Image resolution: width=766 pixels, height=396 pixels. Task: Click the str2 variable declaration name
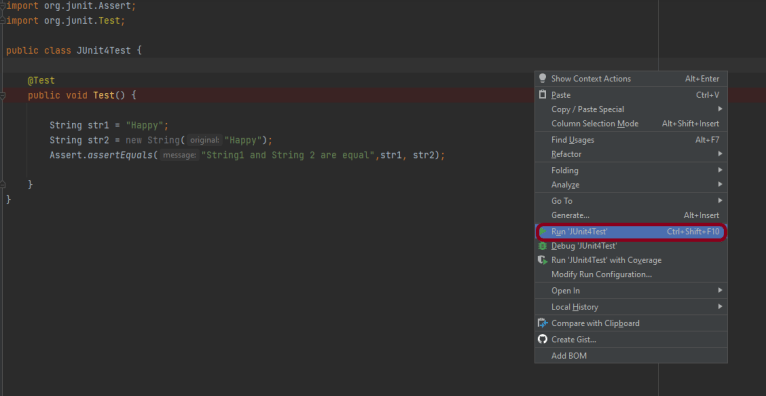click(x=98, y=140)
